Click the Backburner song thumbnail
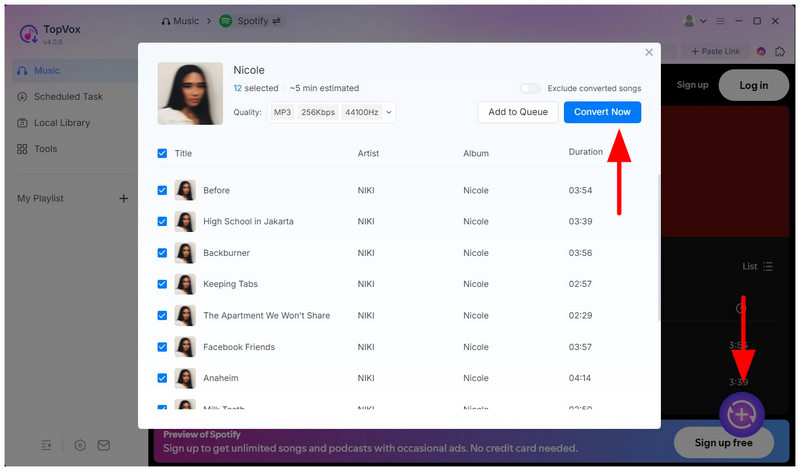Screen dimensions: 800x471 tap(185, 253)
